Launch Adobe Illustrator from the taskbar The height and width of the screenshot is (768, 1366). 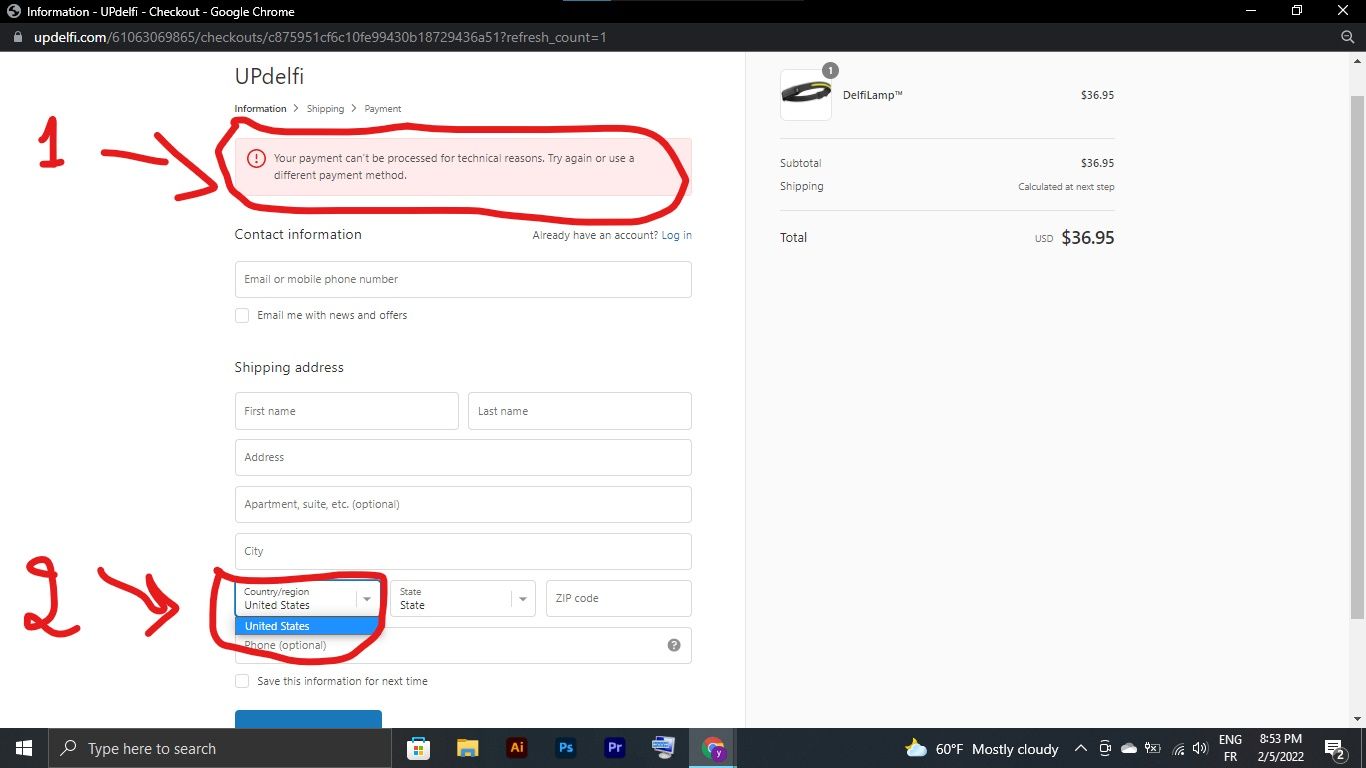(x=517, y=748)
